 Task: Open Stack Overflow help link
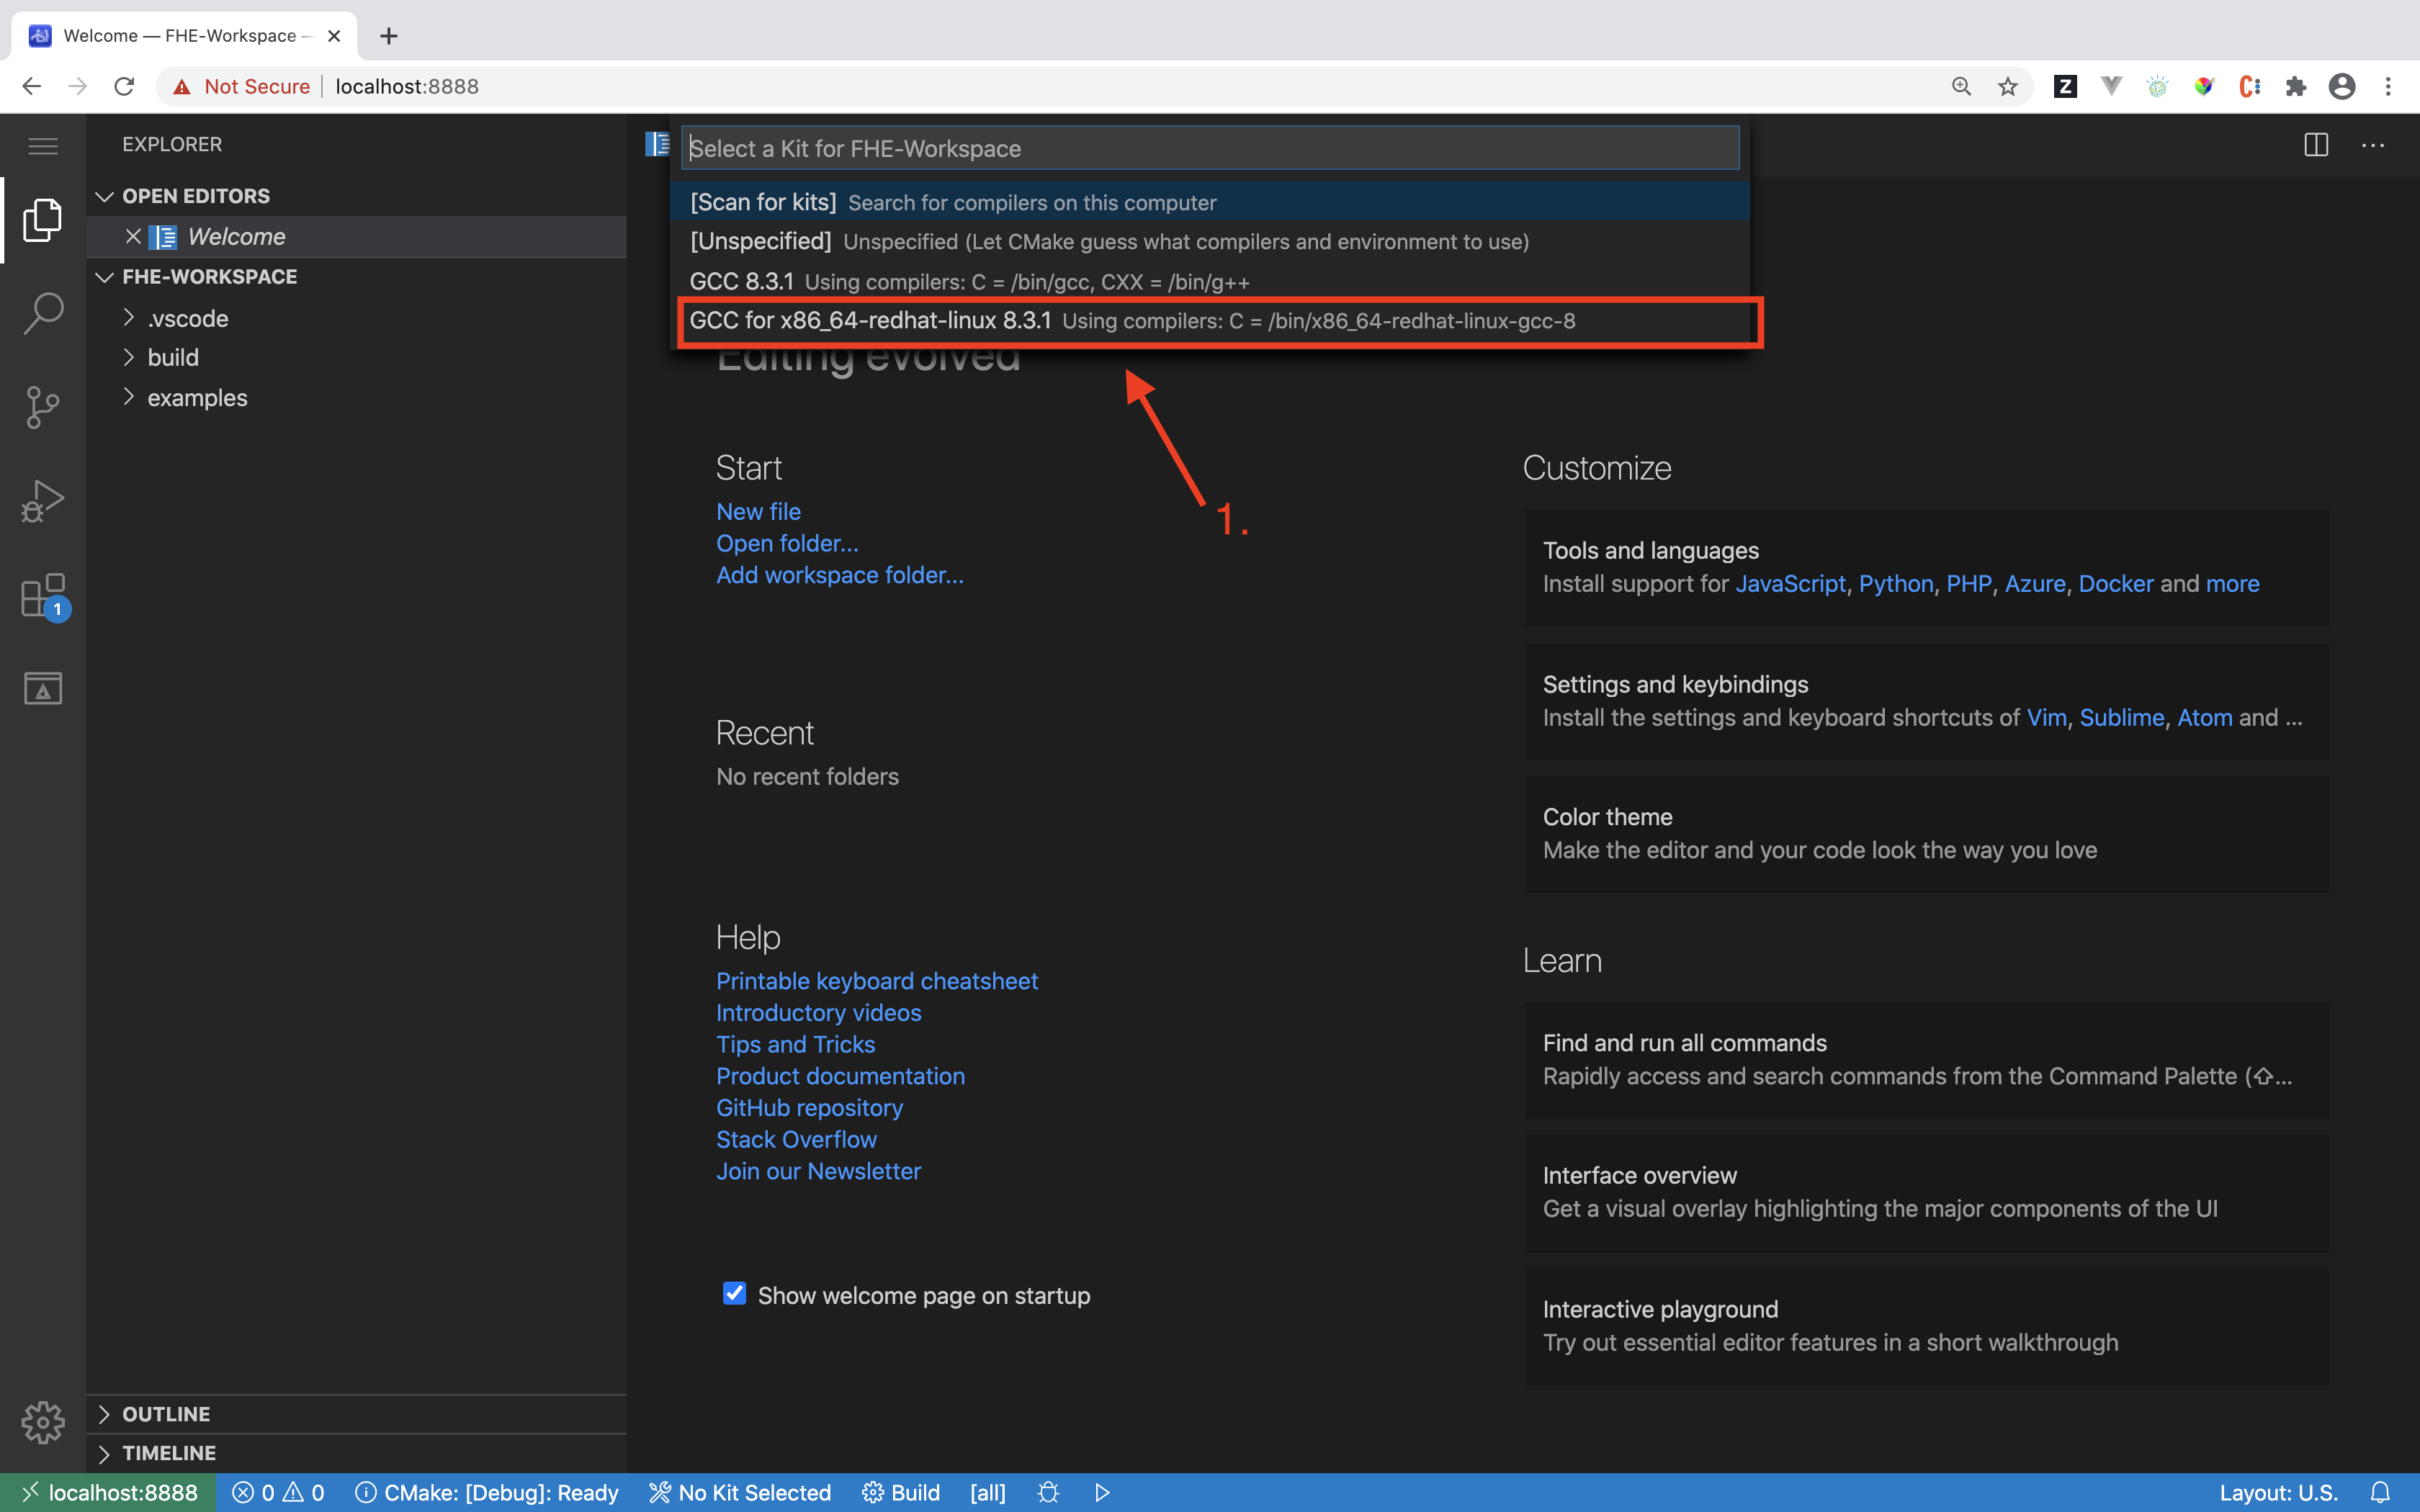click(796, 1139)
